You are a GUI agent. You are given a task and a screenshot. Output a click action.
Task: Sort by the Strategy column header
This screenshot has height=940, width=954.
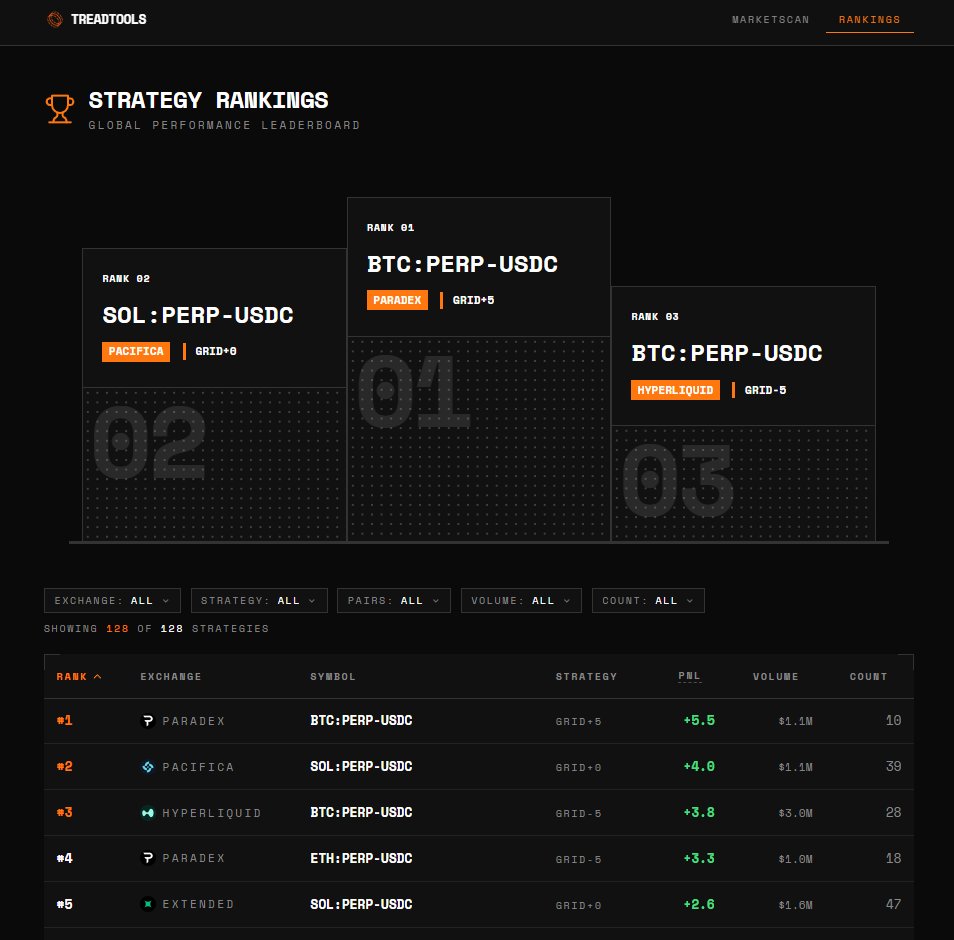click(587, 677)
